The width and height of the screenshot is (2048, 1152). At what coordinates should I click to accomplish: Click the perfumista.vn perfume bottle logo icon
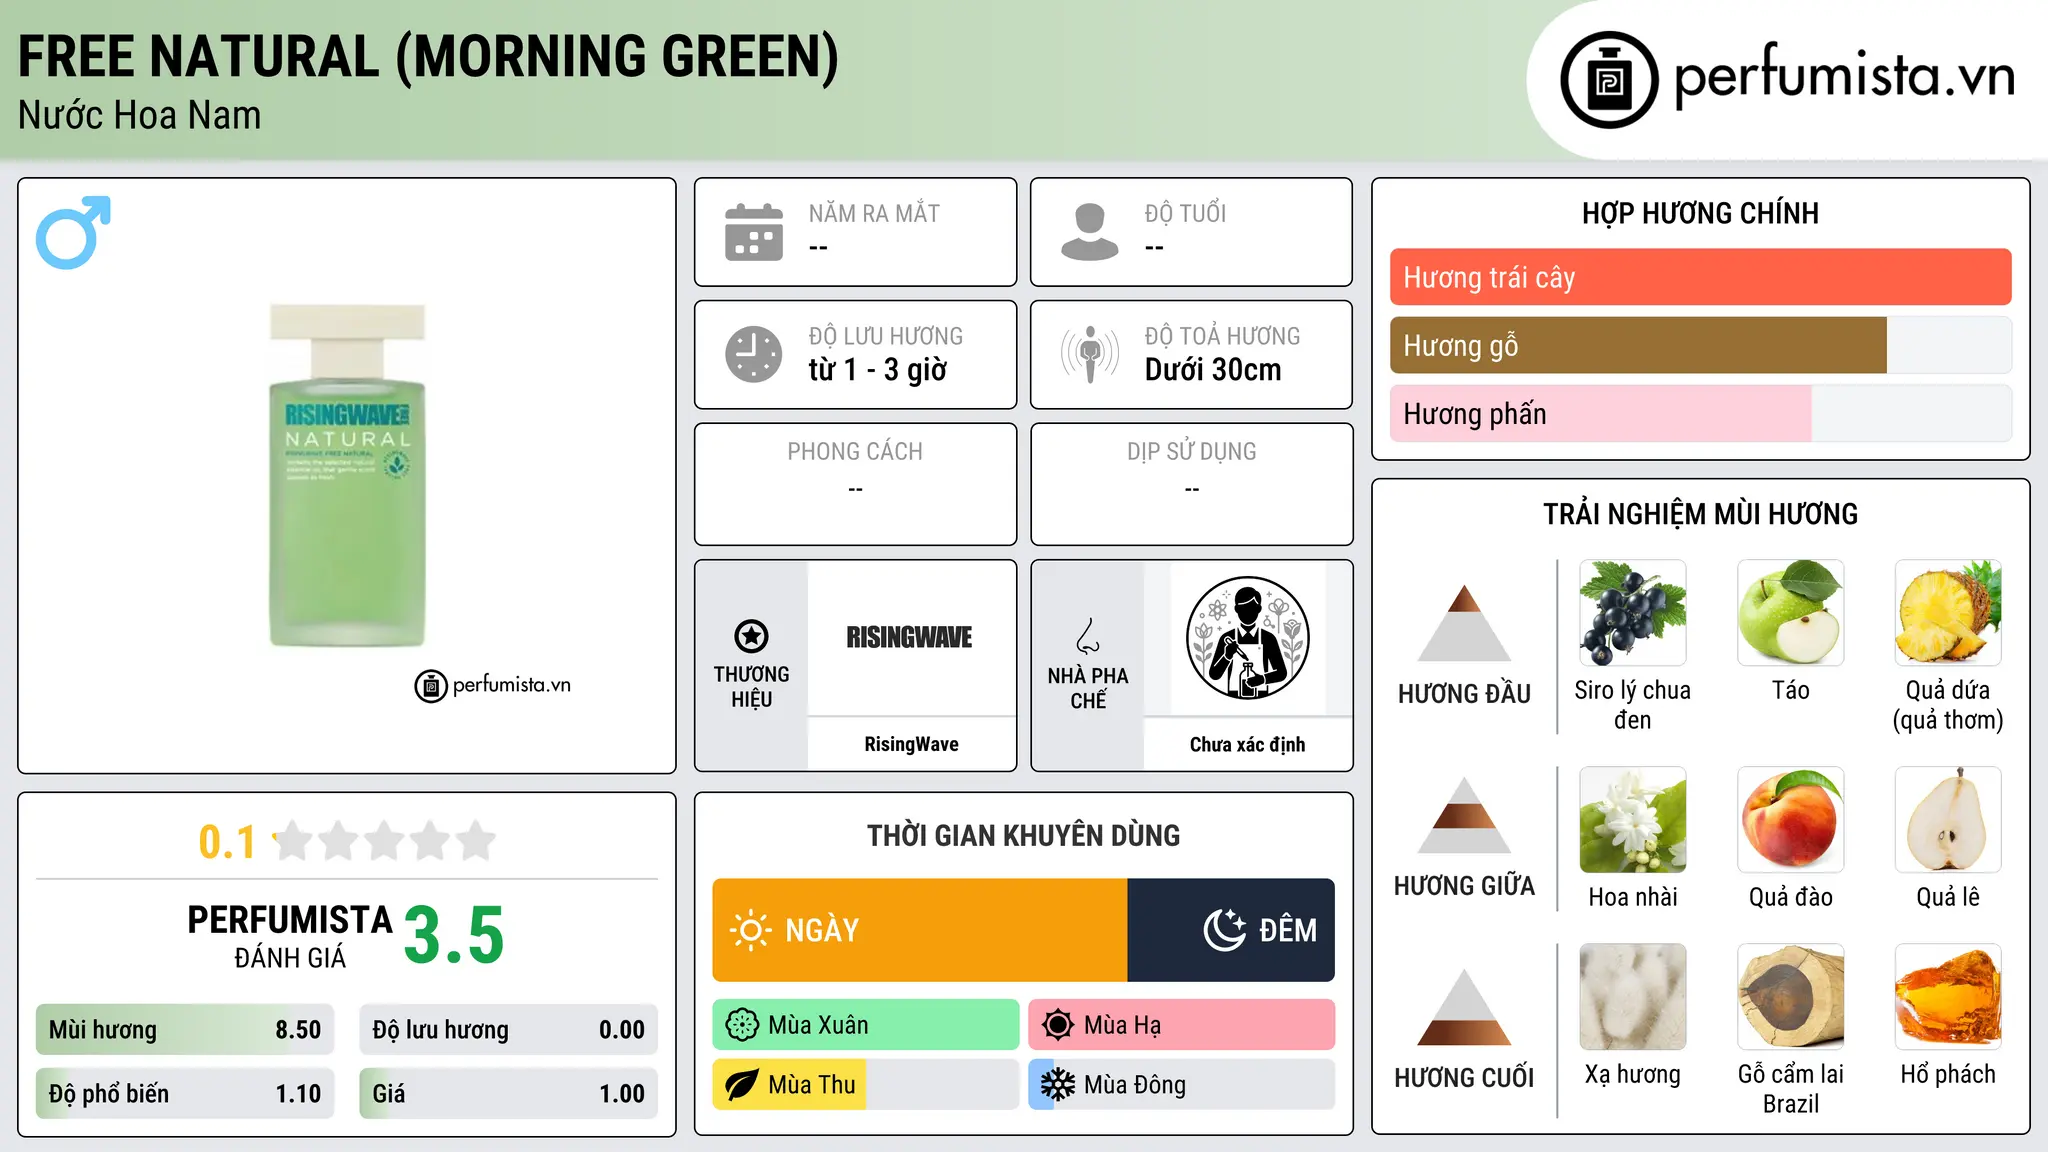tap(1609, 80)
